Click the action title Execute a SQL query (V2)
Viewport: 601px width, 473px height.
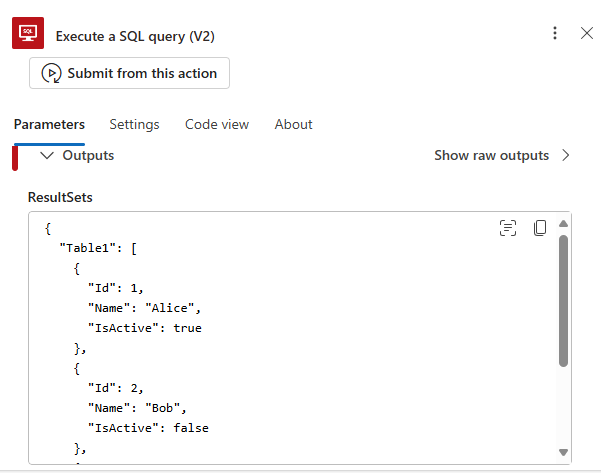[136, 36]
